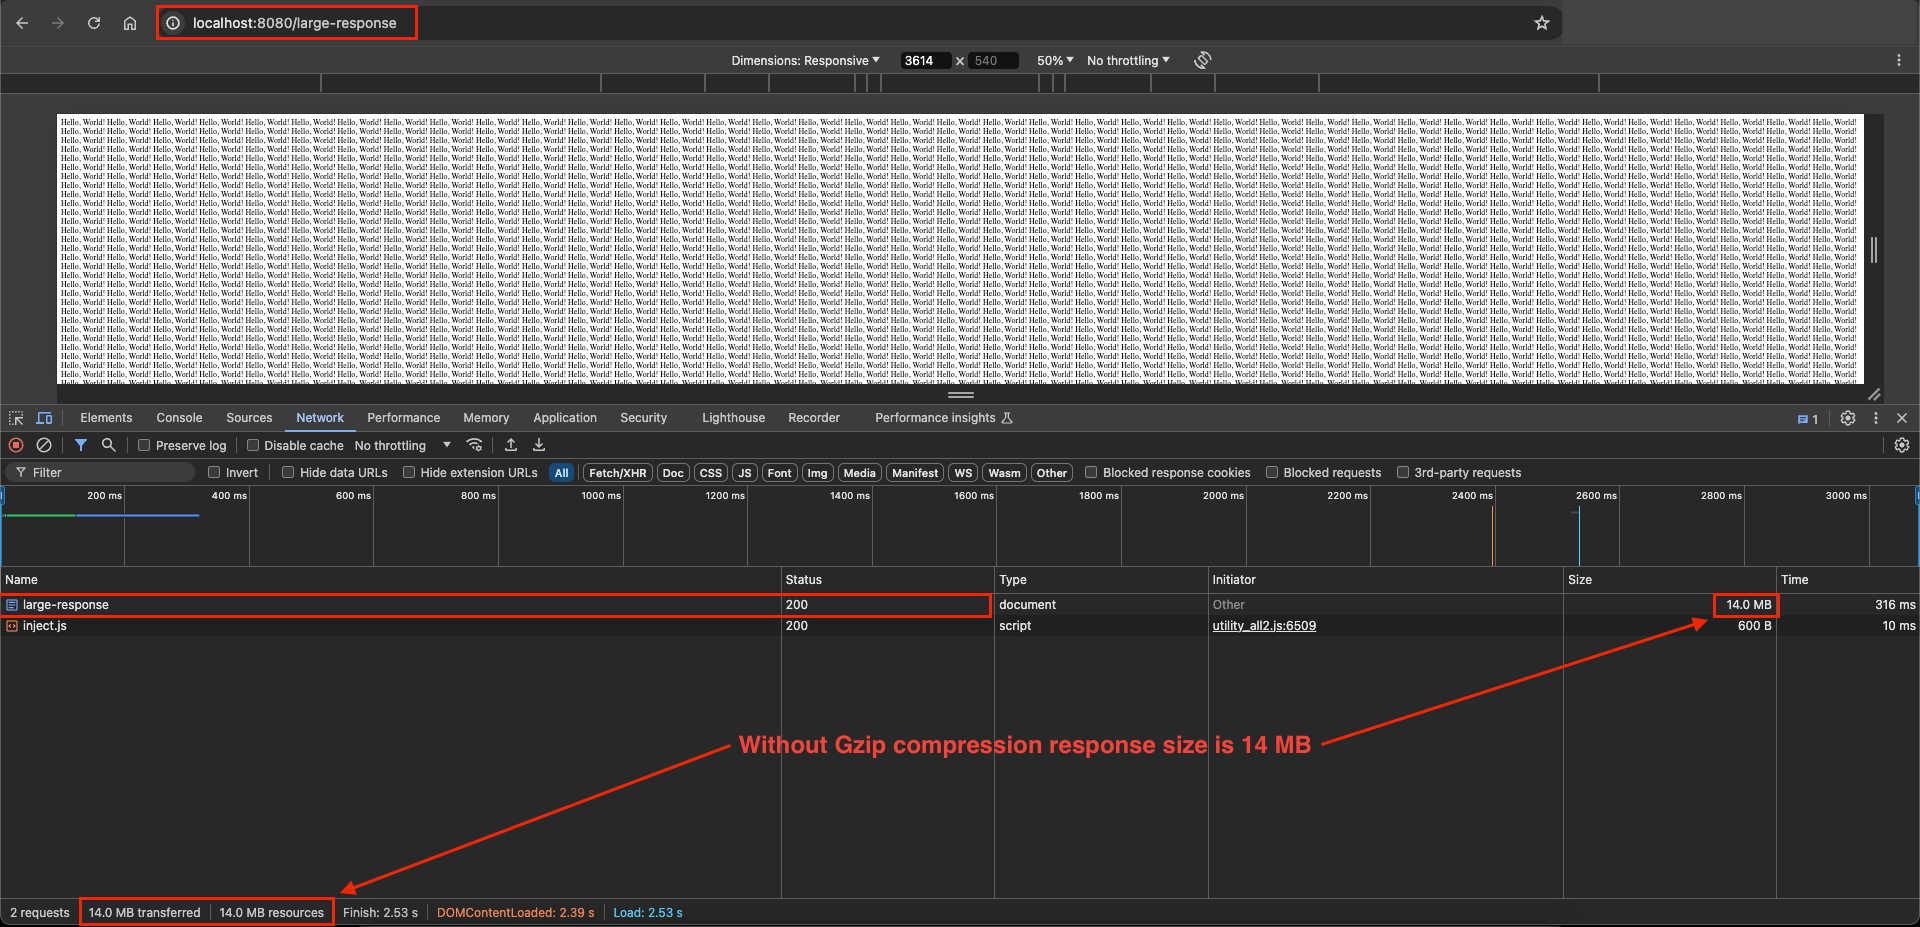This screenshot has height=927, width=1920.
Task: Open initiator link utility_all2.js:6509
Action: click(x=1263, y=625)
